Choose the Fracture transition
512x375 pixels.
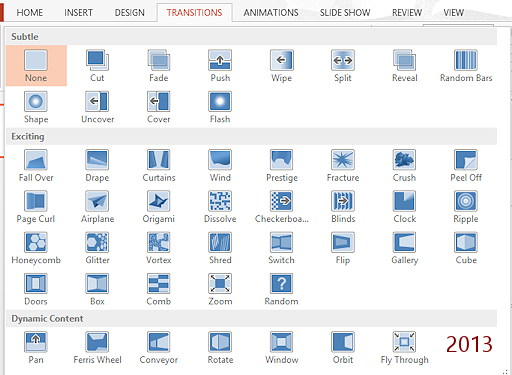[x=343, y=165]
